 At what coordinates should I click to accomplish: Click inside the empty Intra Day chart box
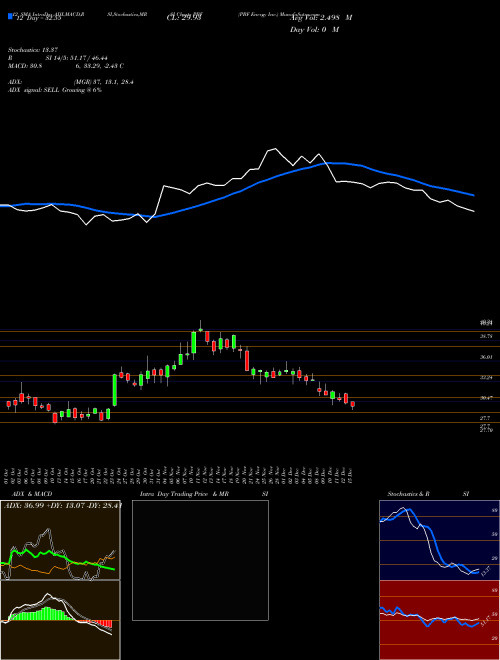point(200,560)
